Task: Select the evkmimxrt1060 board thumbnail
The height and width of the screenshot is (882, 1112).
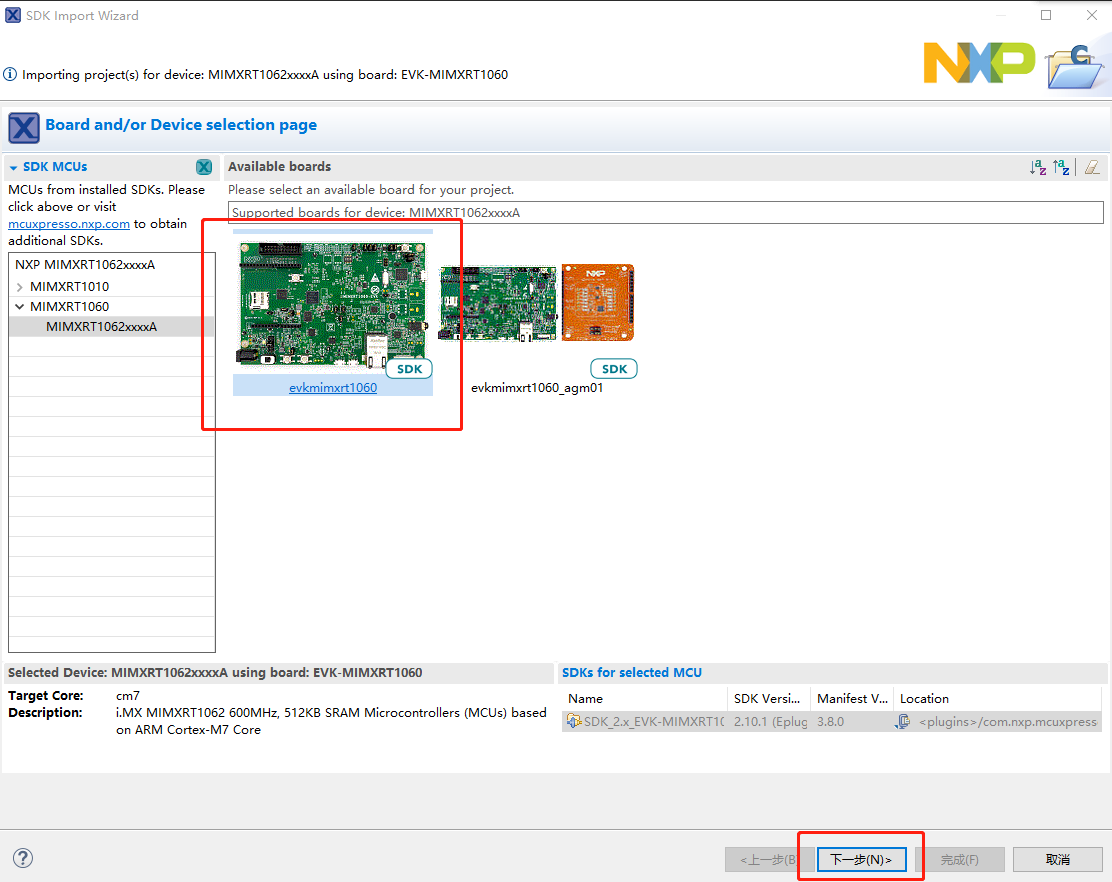Action: pyautogui.click(x=333, y=305)
